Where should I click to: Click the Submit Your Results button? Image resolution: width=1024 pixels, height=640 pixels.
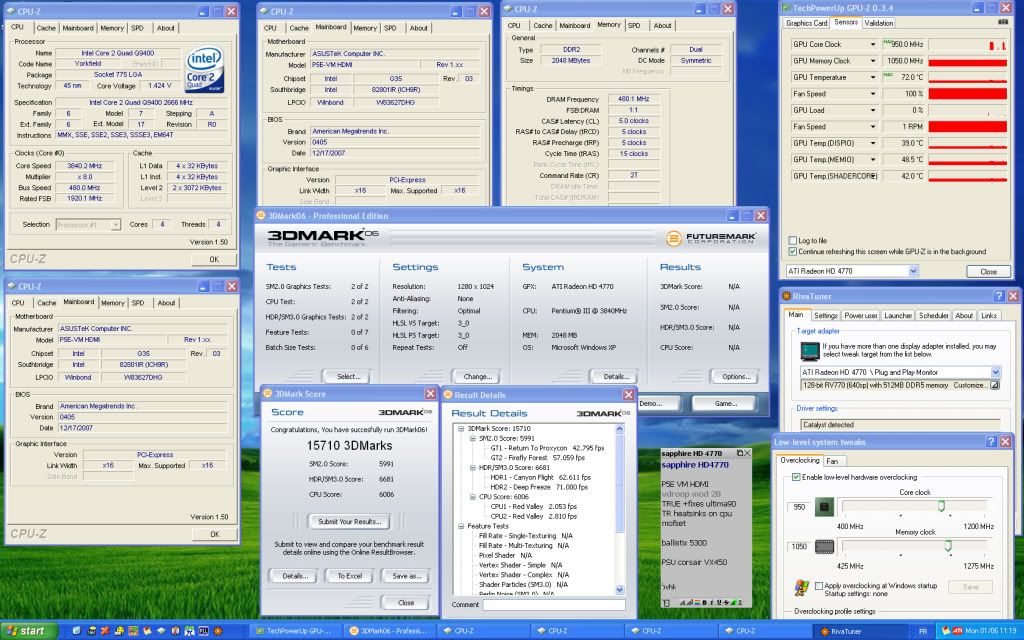348,521
